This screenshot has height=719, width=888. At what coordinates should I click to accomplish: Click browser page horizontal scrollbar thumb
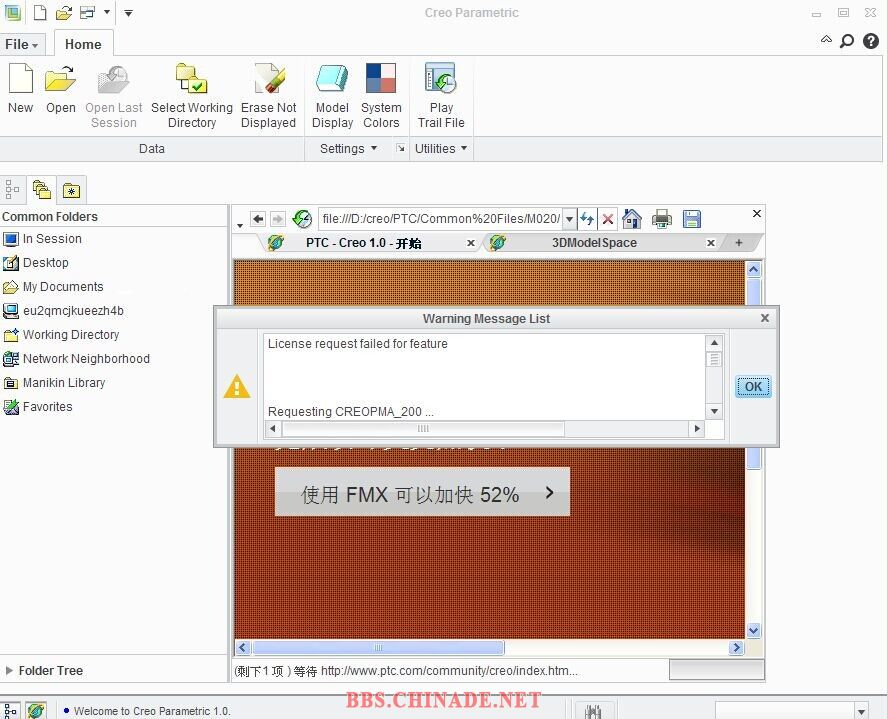378,647
